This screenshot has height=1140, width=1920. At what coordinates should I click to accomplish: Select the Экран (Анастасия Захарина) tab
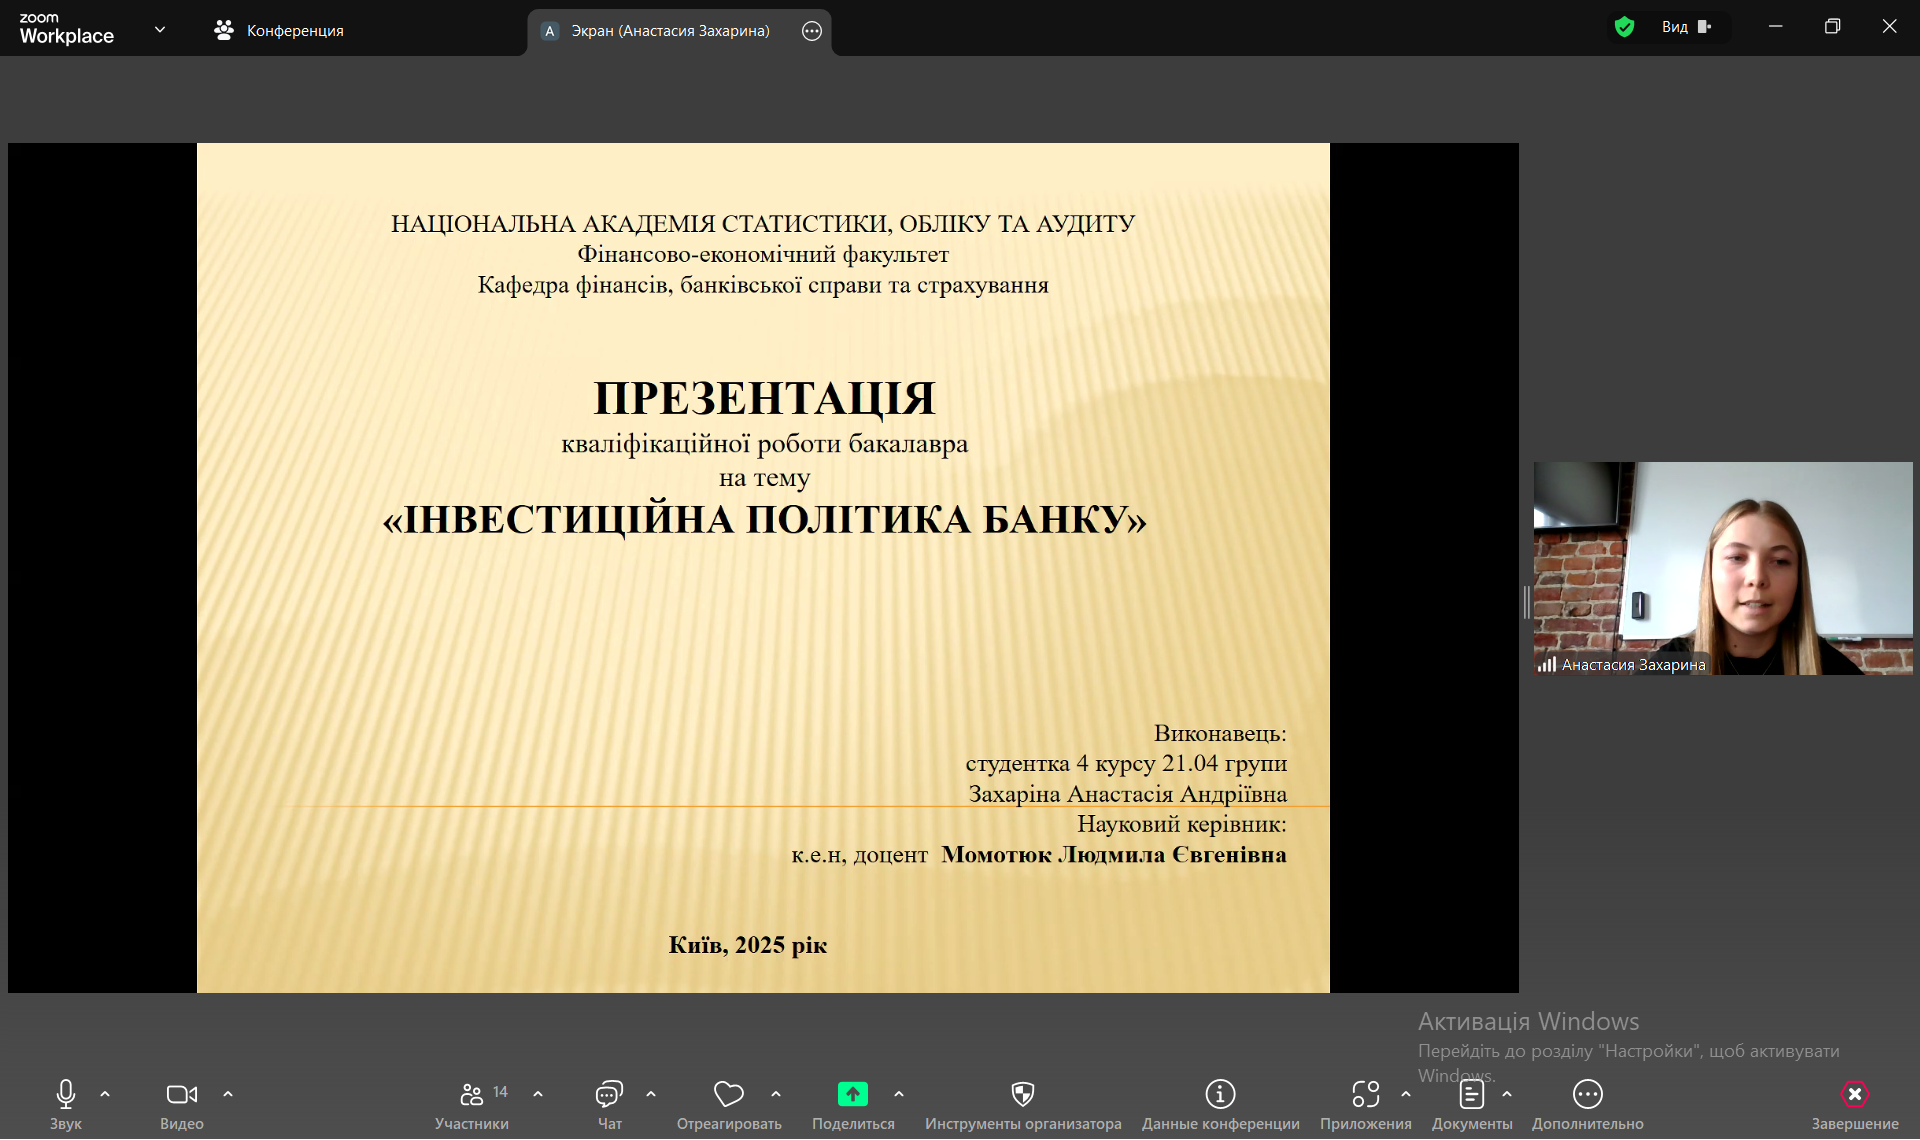pyautogui.click(x=670, y=31)
